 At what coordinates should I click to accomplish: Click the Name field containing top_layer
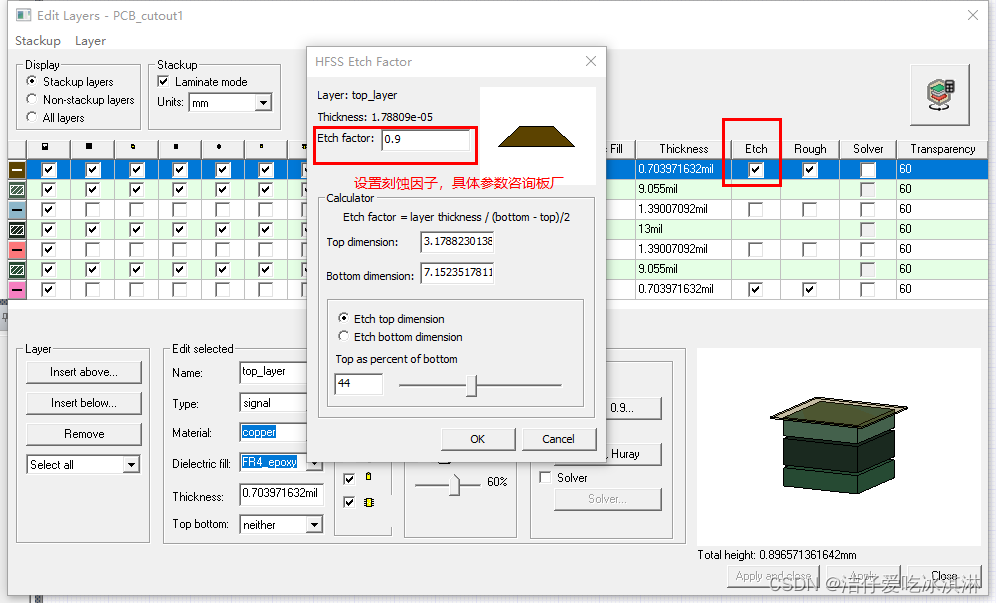coord(273,372)
